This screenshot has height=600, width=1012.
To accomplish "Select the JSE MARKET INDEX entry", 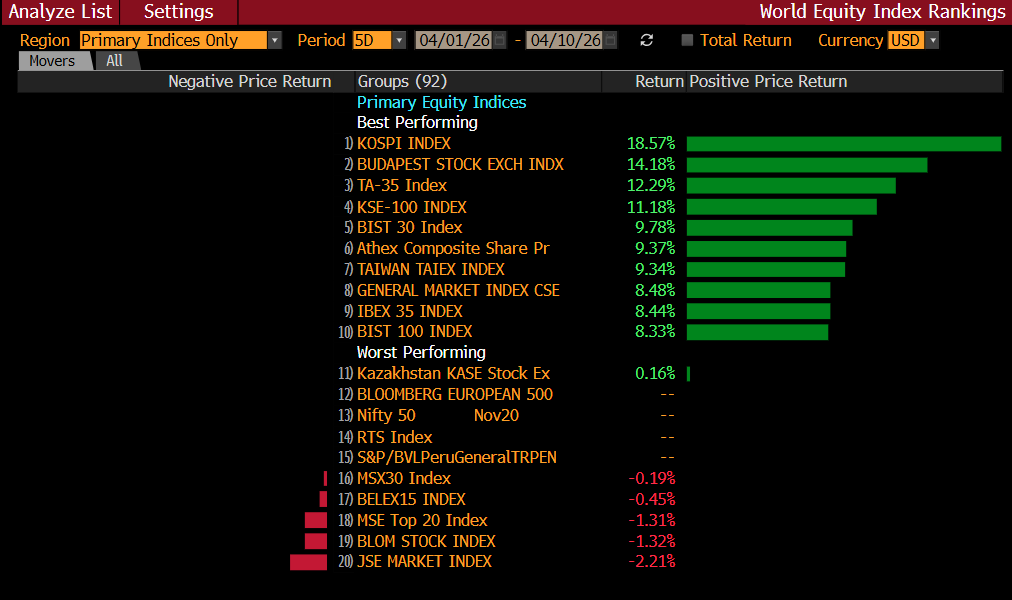I will [x=424, y=562].
